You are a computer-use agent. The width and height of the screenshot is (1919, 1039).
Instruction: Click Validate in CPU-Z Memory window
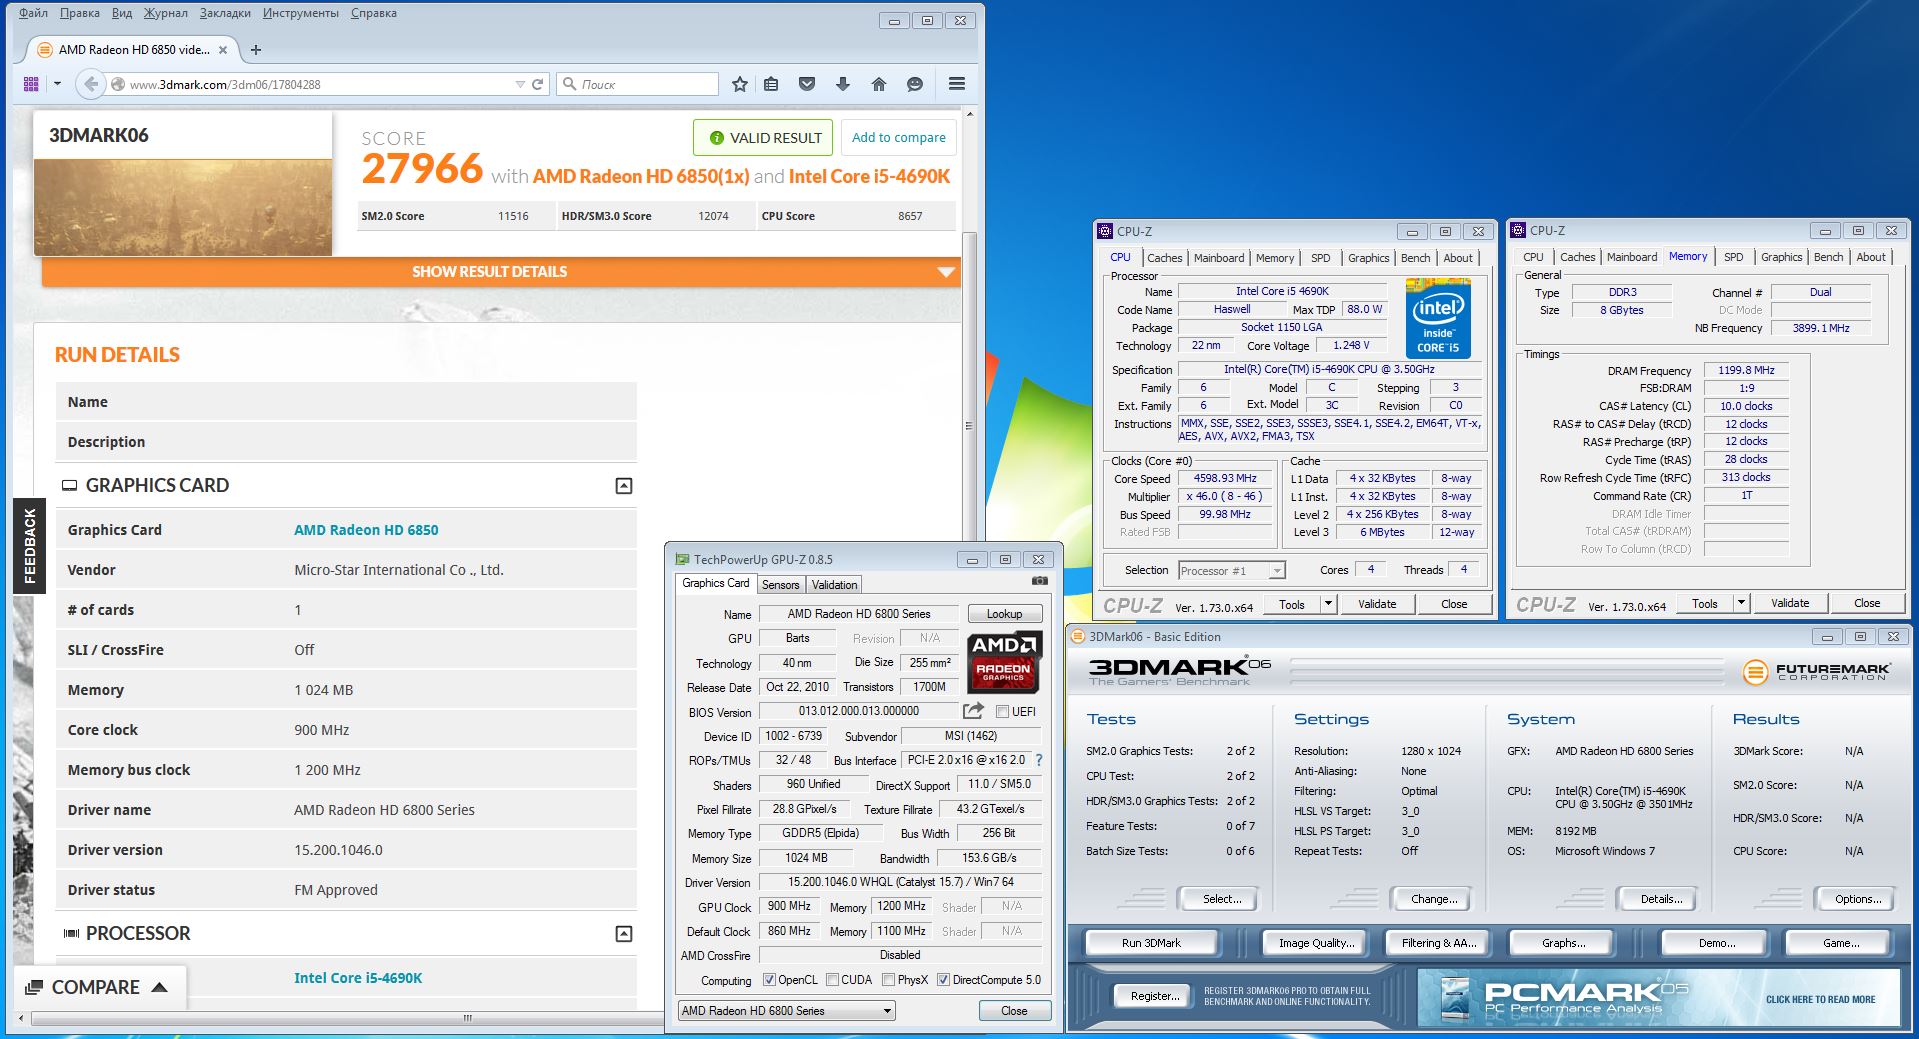1790,603
